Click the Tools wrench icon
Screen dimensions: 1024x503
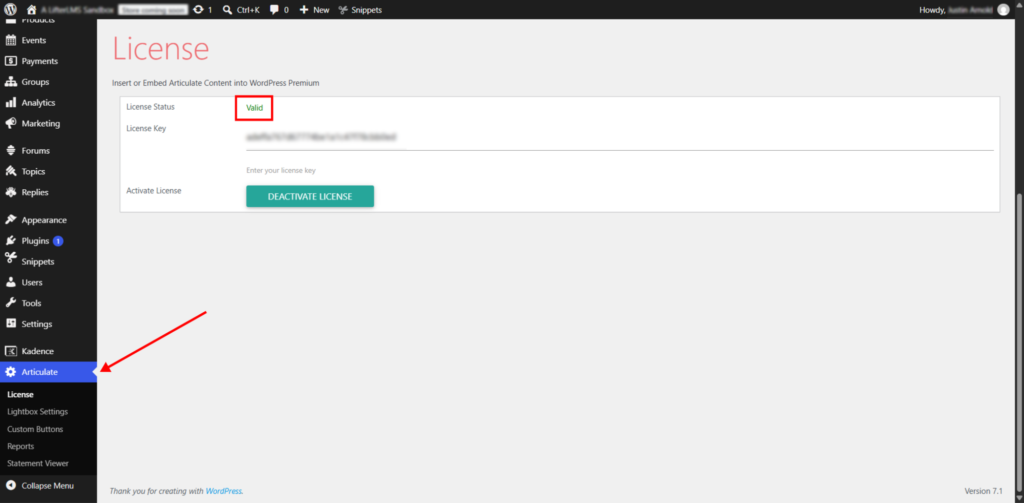point(10,303)
